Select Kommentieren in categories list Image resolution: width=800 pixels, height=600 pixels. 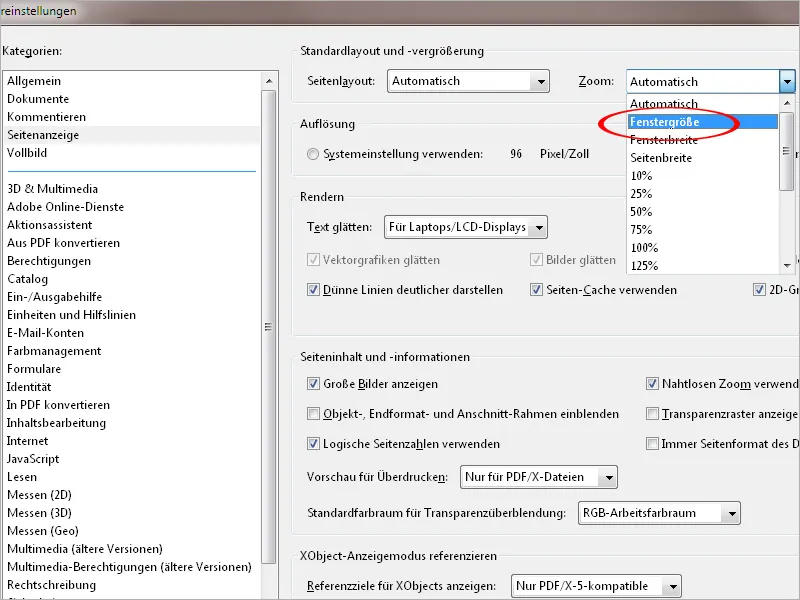pyautogui.click(x=46, y=117)
